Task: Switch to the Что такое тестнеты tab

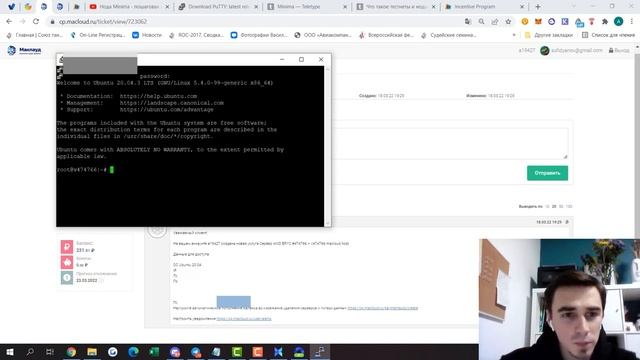Action: (396, 7)
